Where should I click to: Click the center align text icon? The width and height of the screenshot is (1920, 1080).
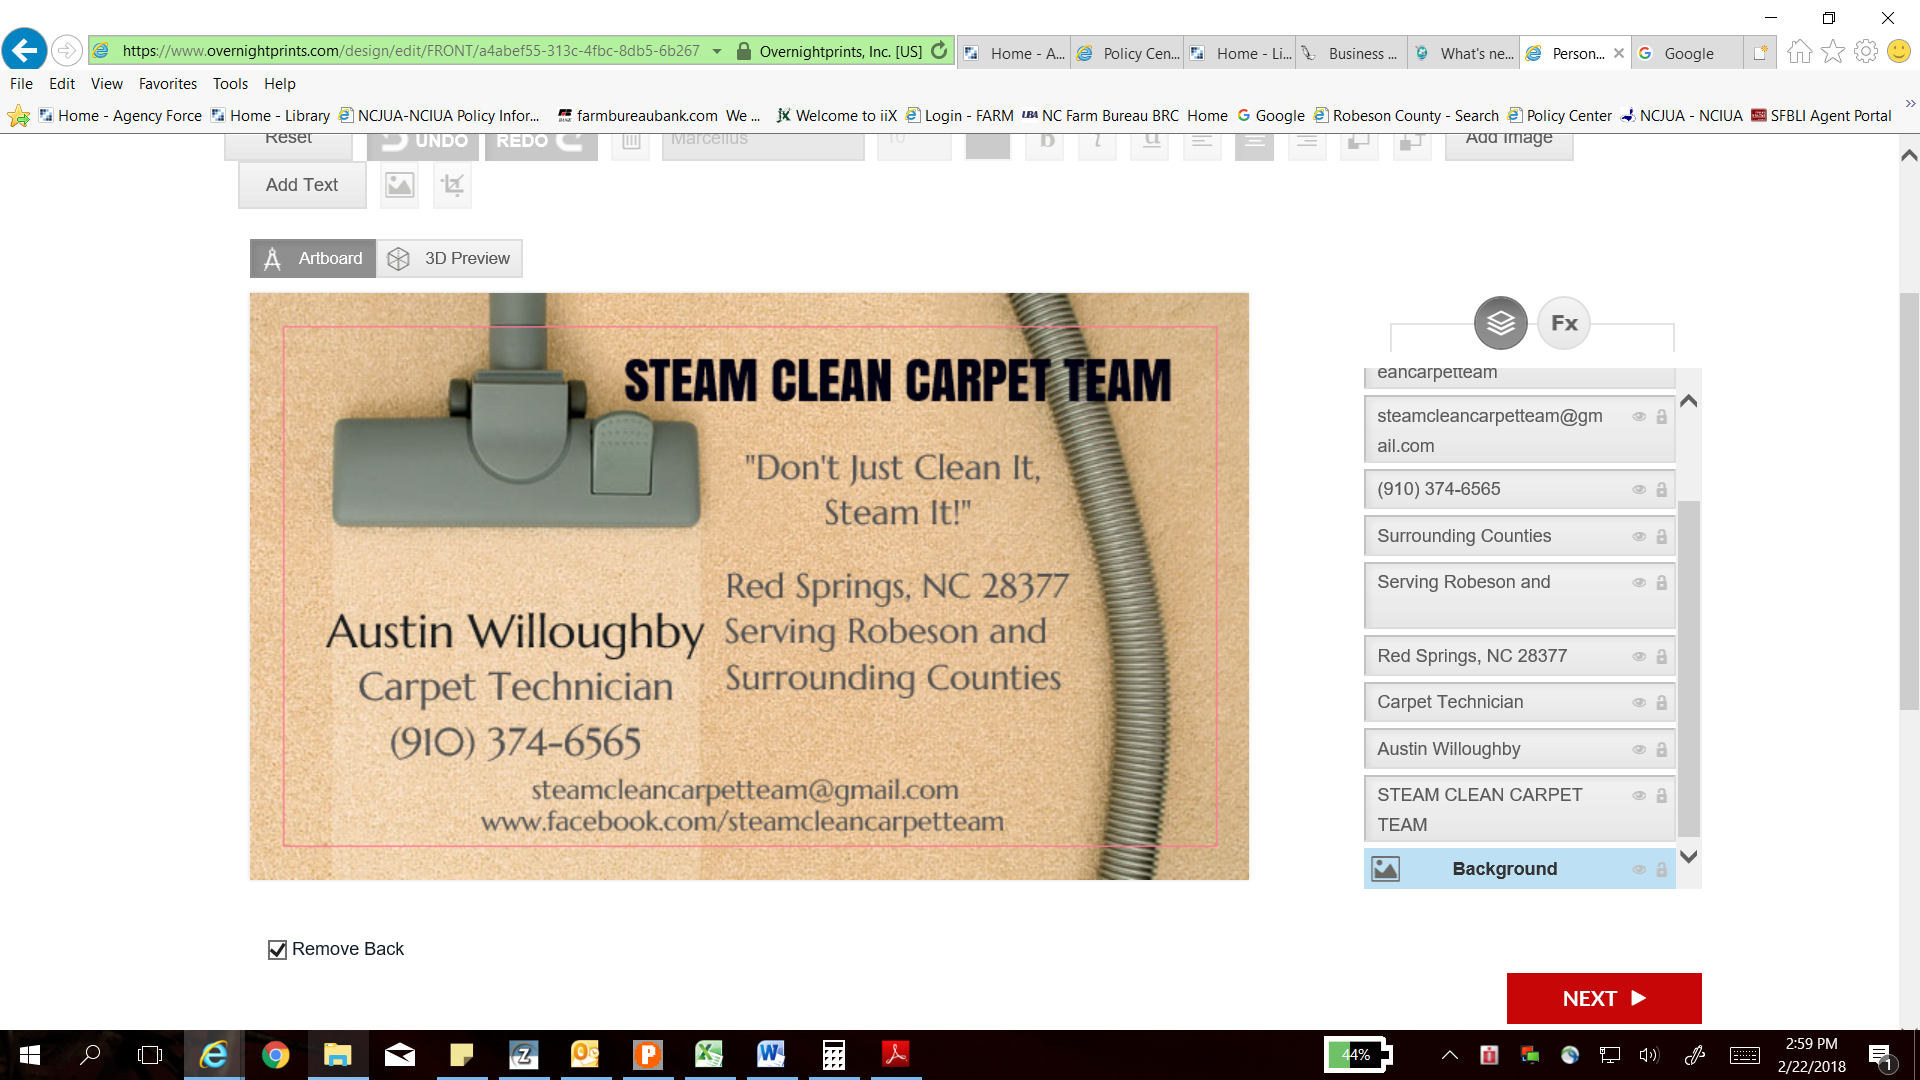click(x=1254, y=142)
